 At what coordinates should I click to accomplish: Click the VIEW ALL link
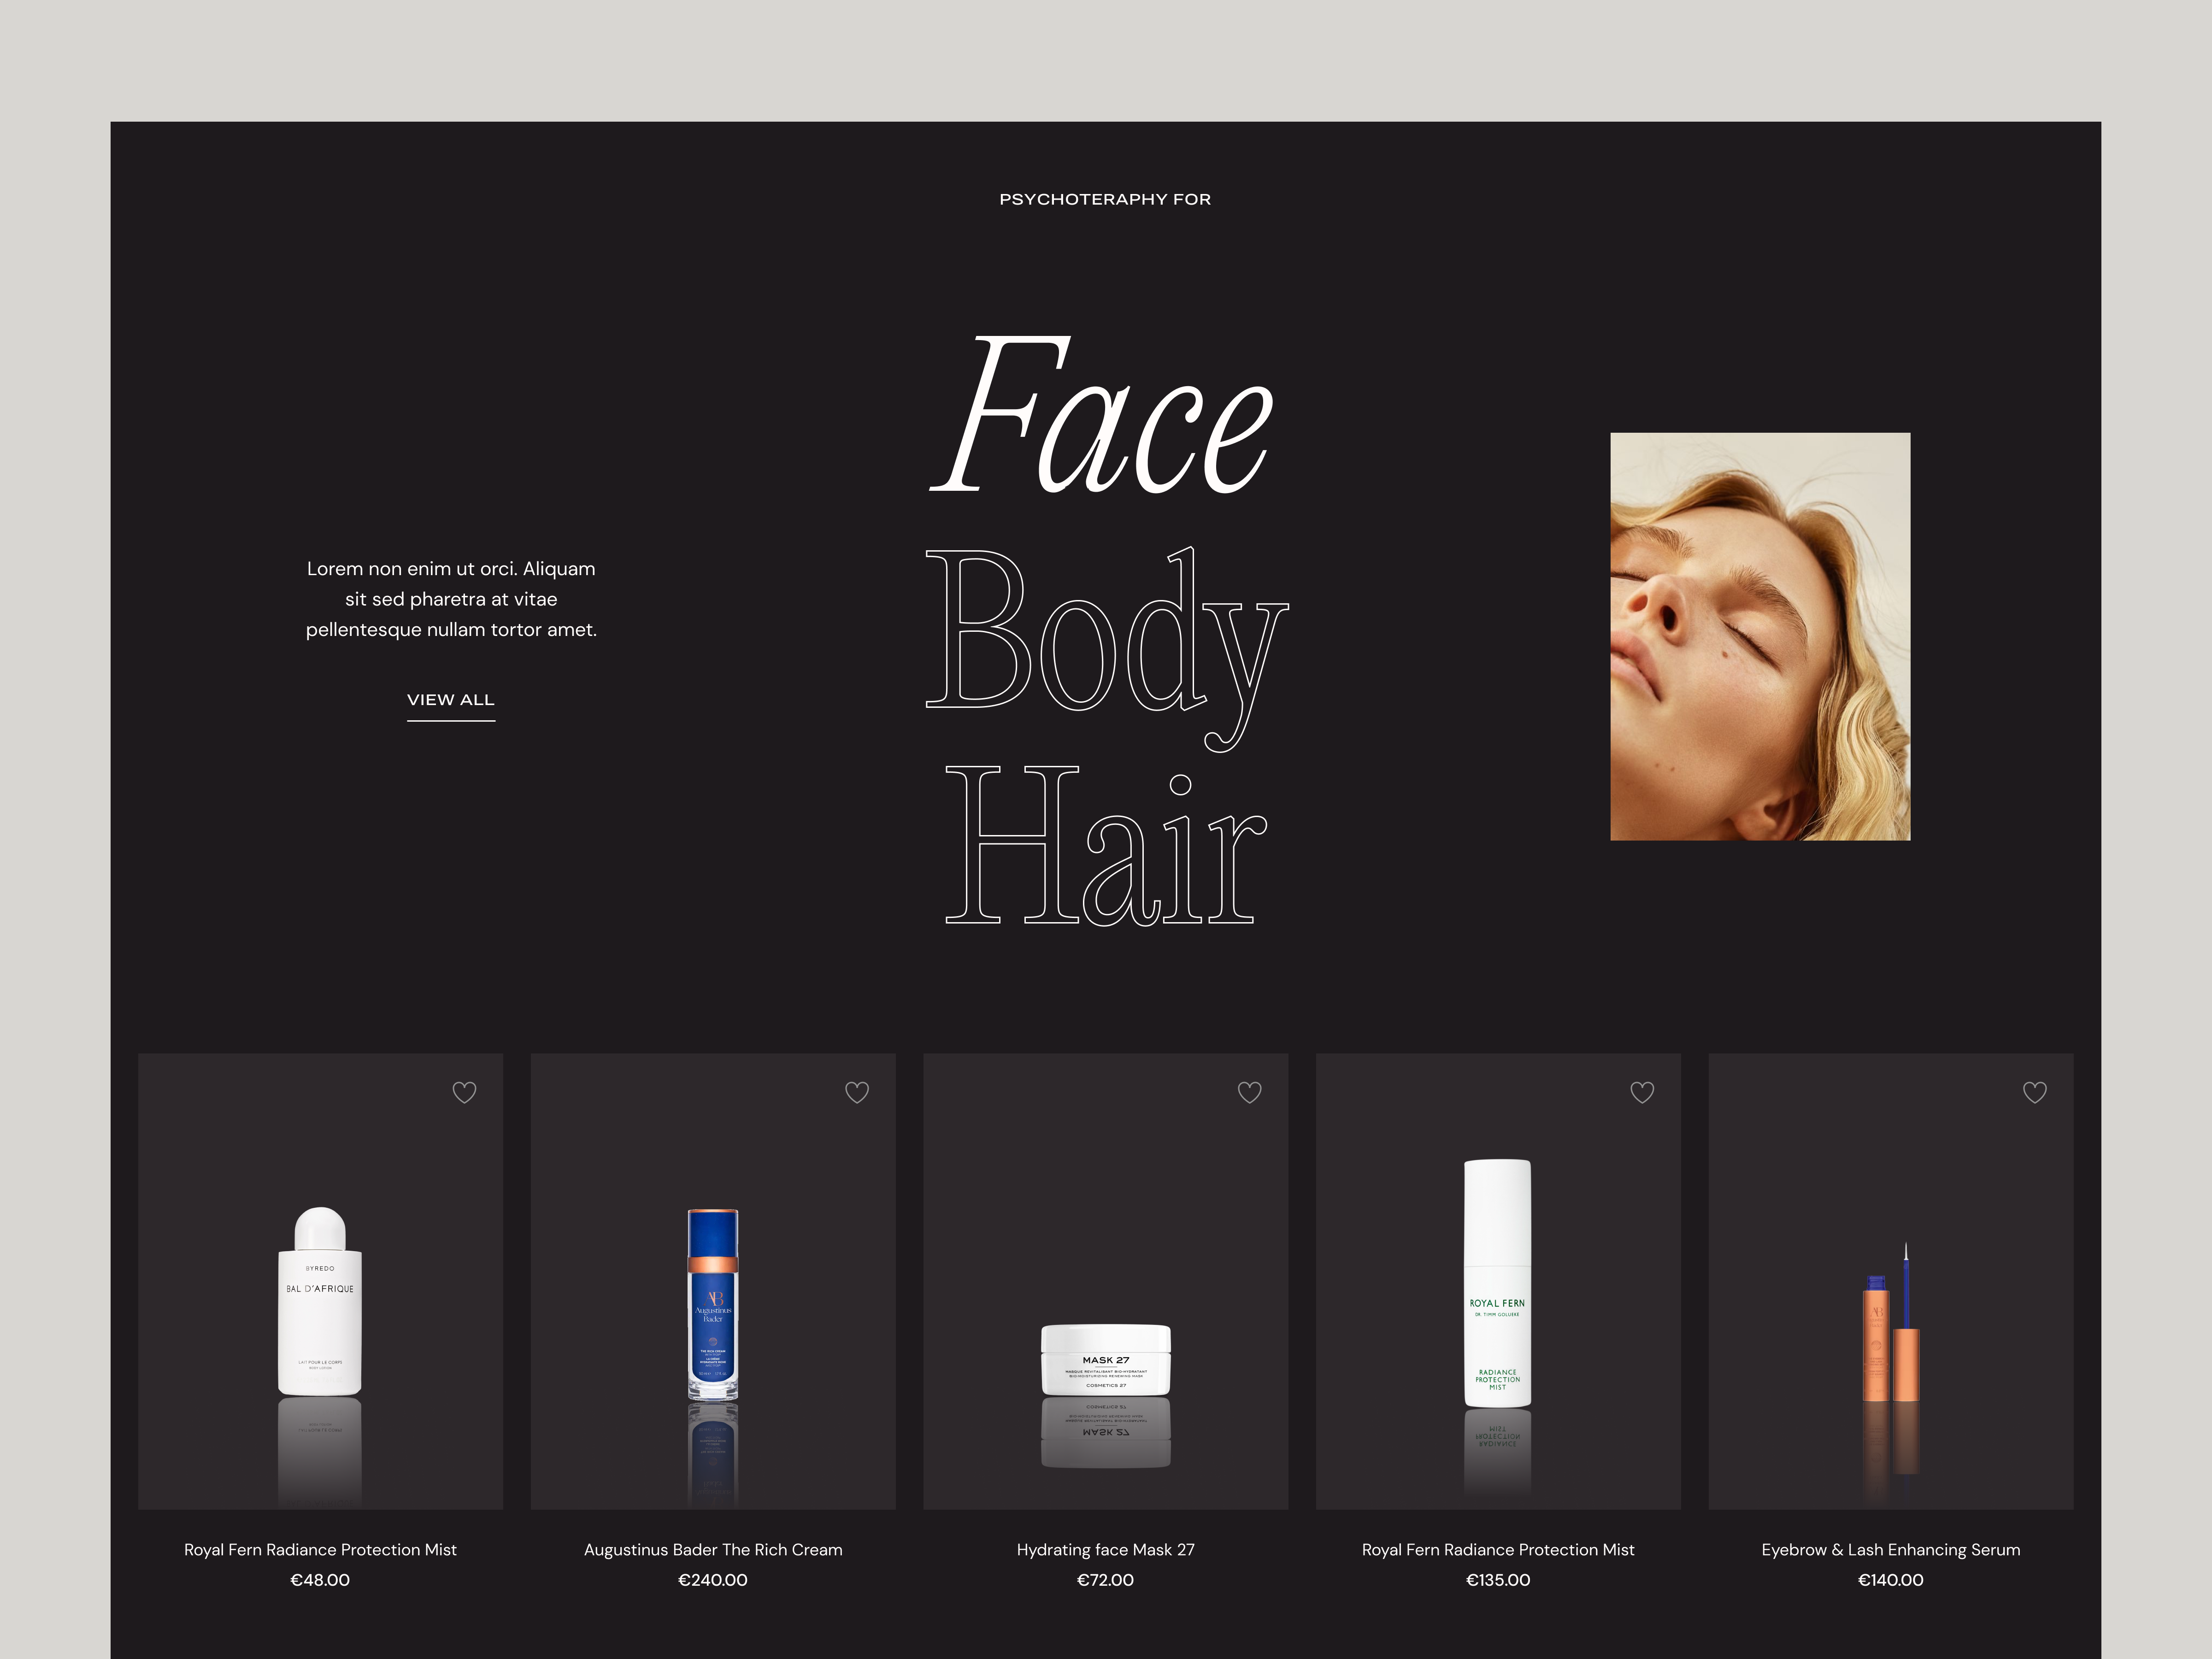click(451, 700)
